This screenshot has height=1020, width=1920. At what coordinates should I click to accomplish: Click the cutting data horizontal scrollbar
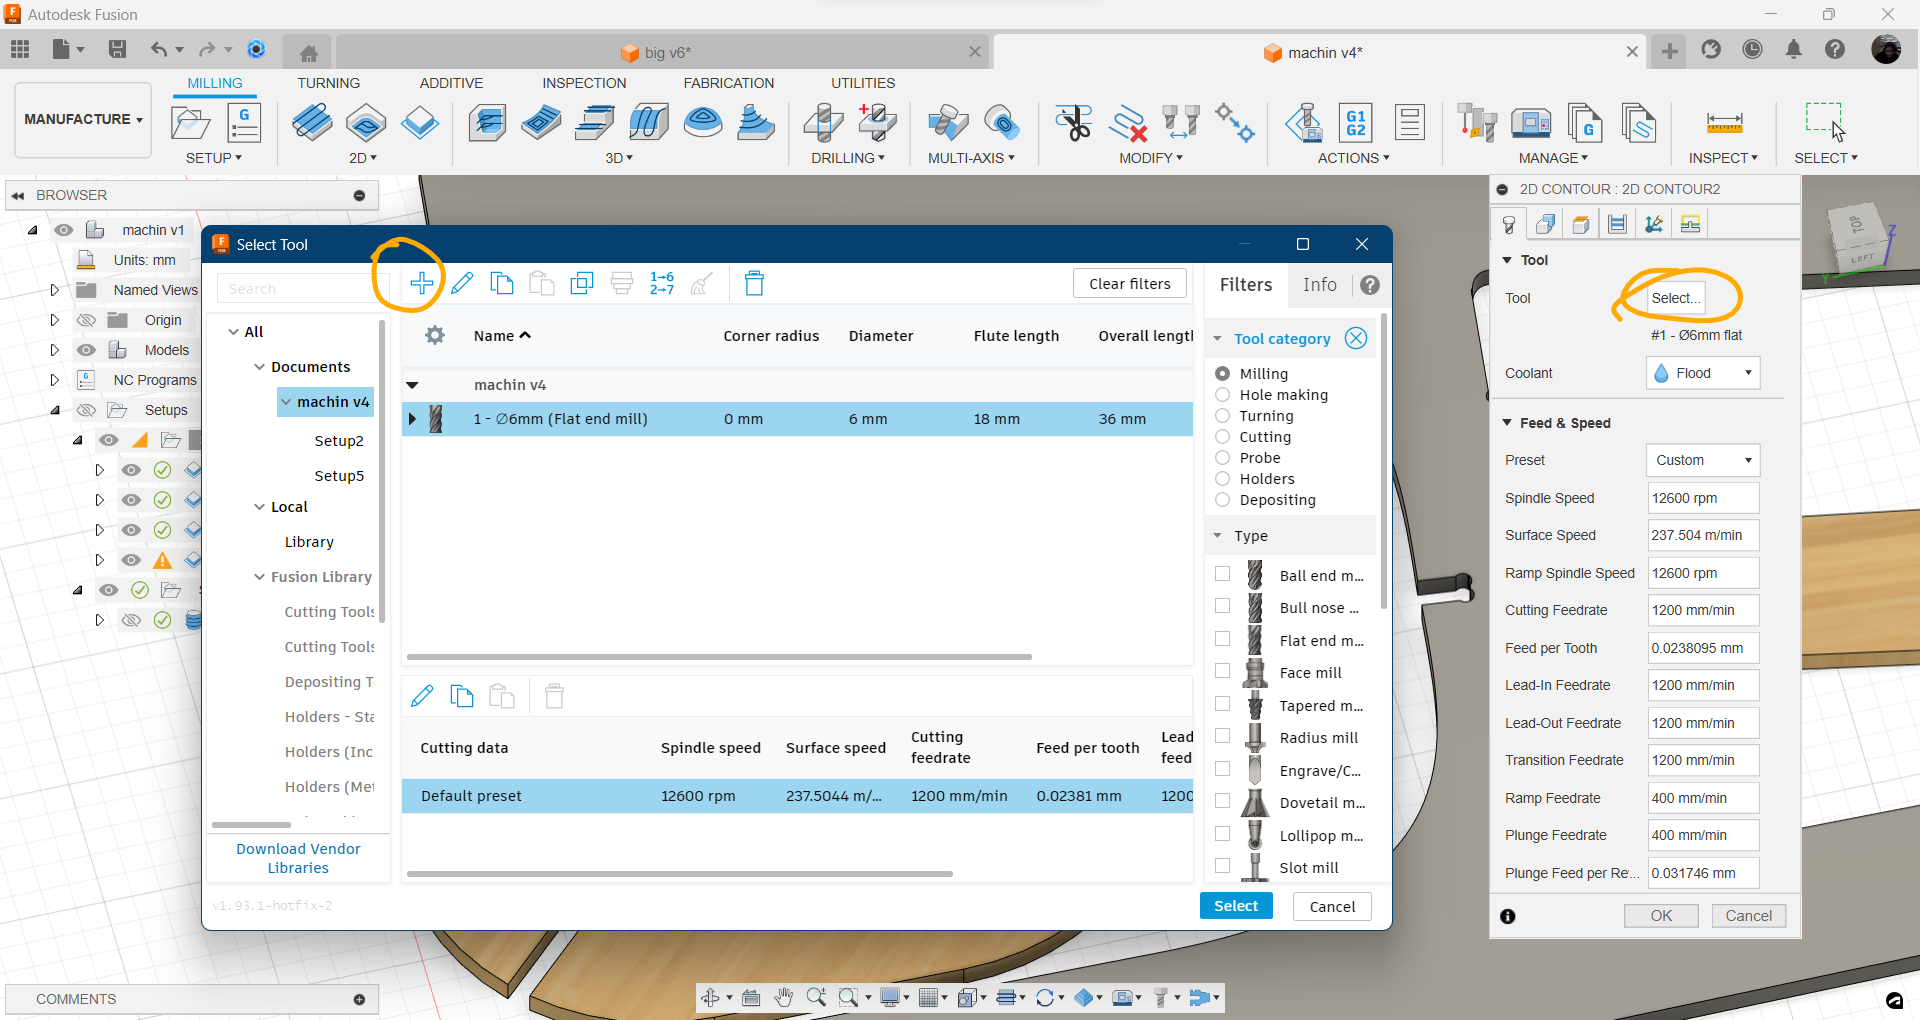(x=680, y=874)
